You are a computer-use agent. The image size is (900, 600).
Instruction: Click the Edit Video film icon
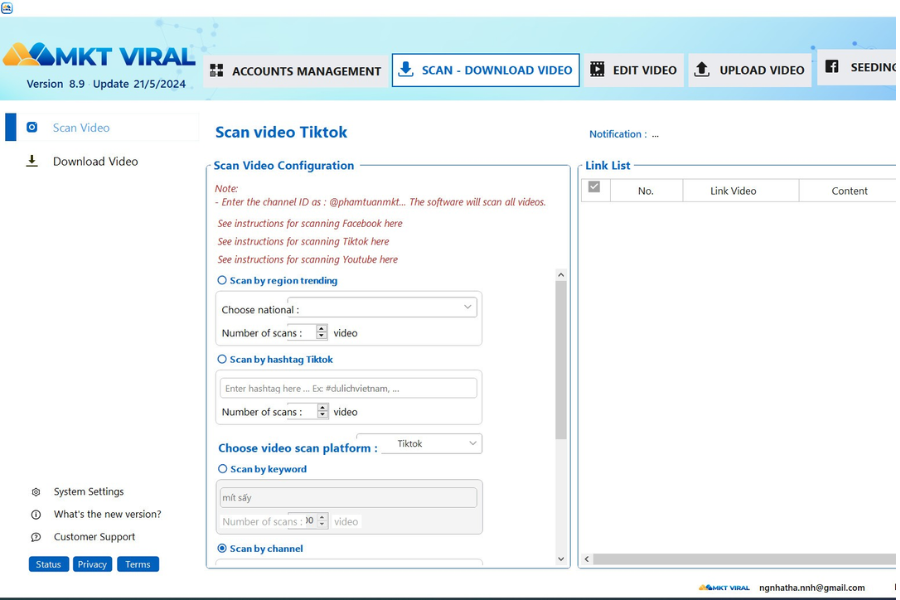(x=597, y=69)
